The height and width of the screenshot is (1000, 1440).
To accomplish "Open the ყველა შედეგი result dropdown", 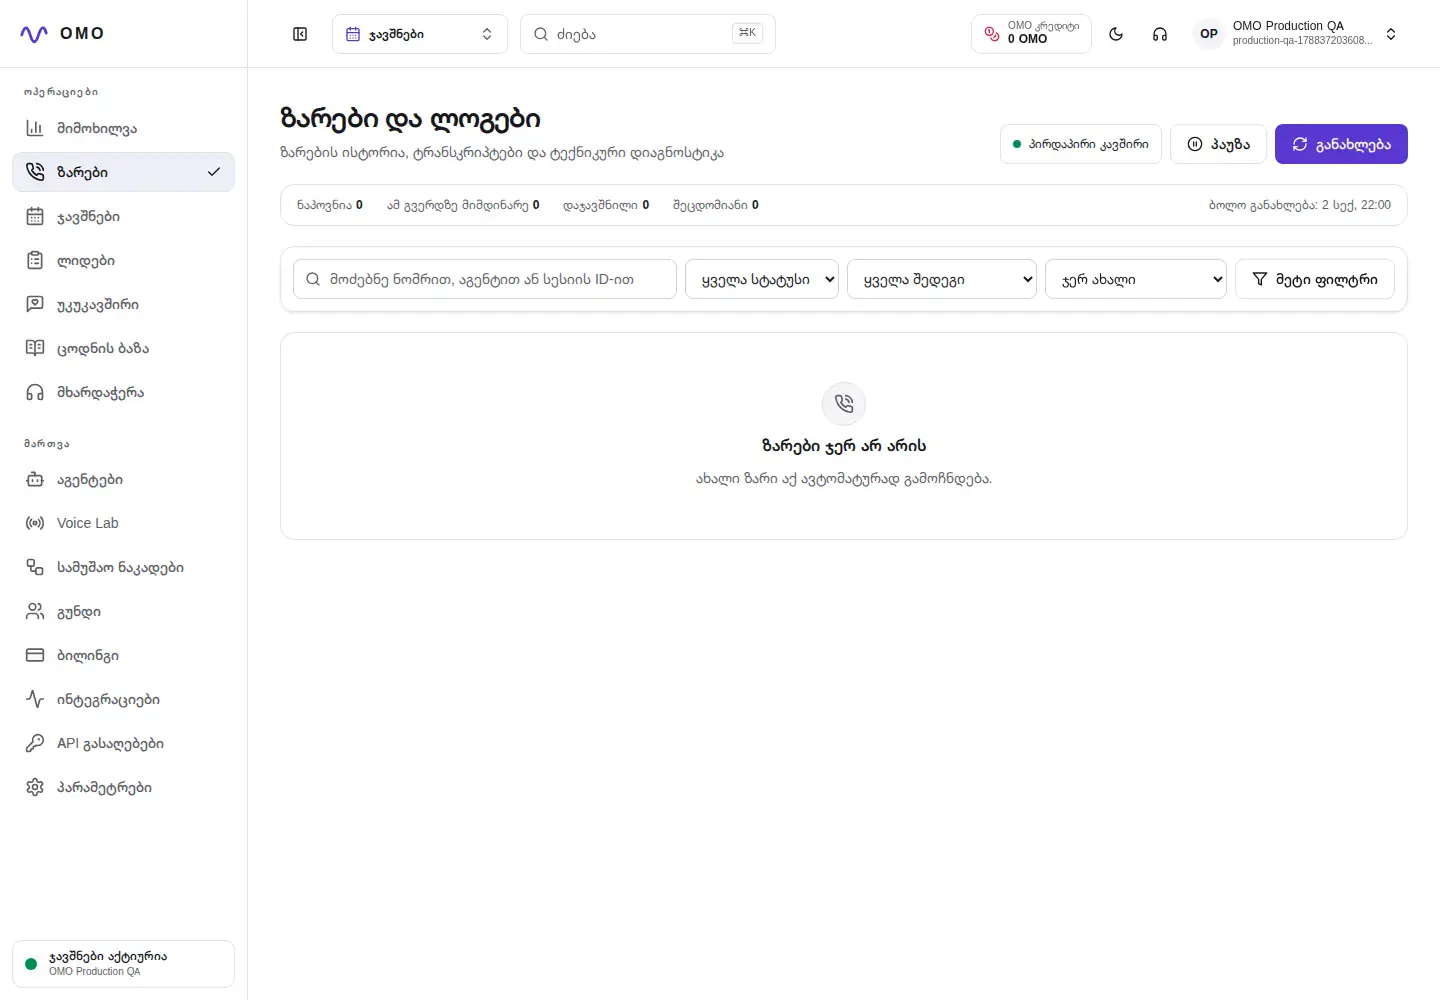I will coord(942,279).
